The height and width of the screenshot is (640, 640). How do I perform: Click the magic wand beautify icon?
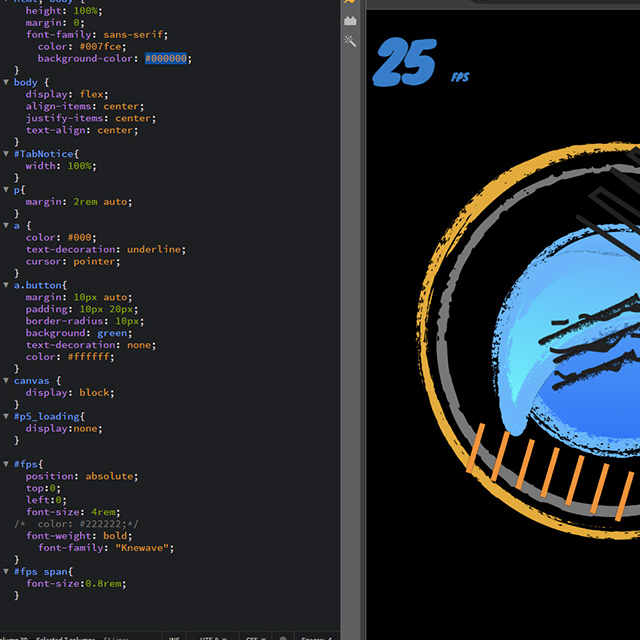pyautogui.click(x=350, y=41)
